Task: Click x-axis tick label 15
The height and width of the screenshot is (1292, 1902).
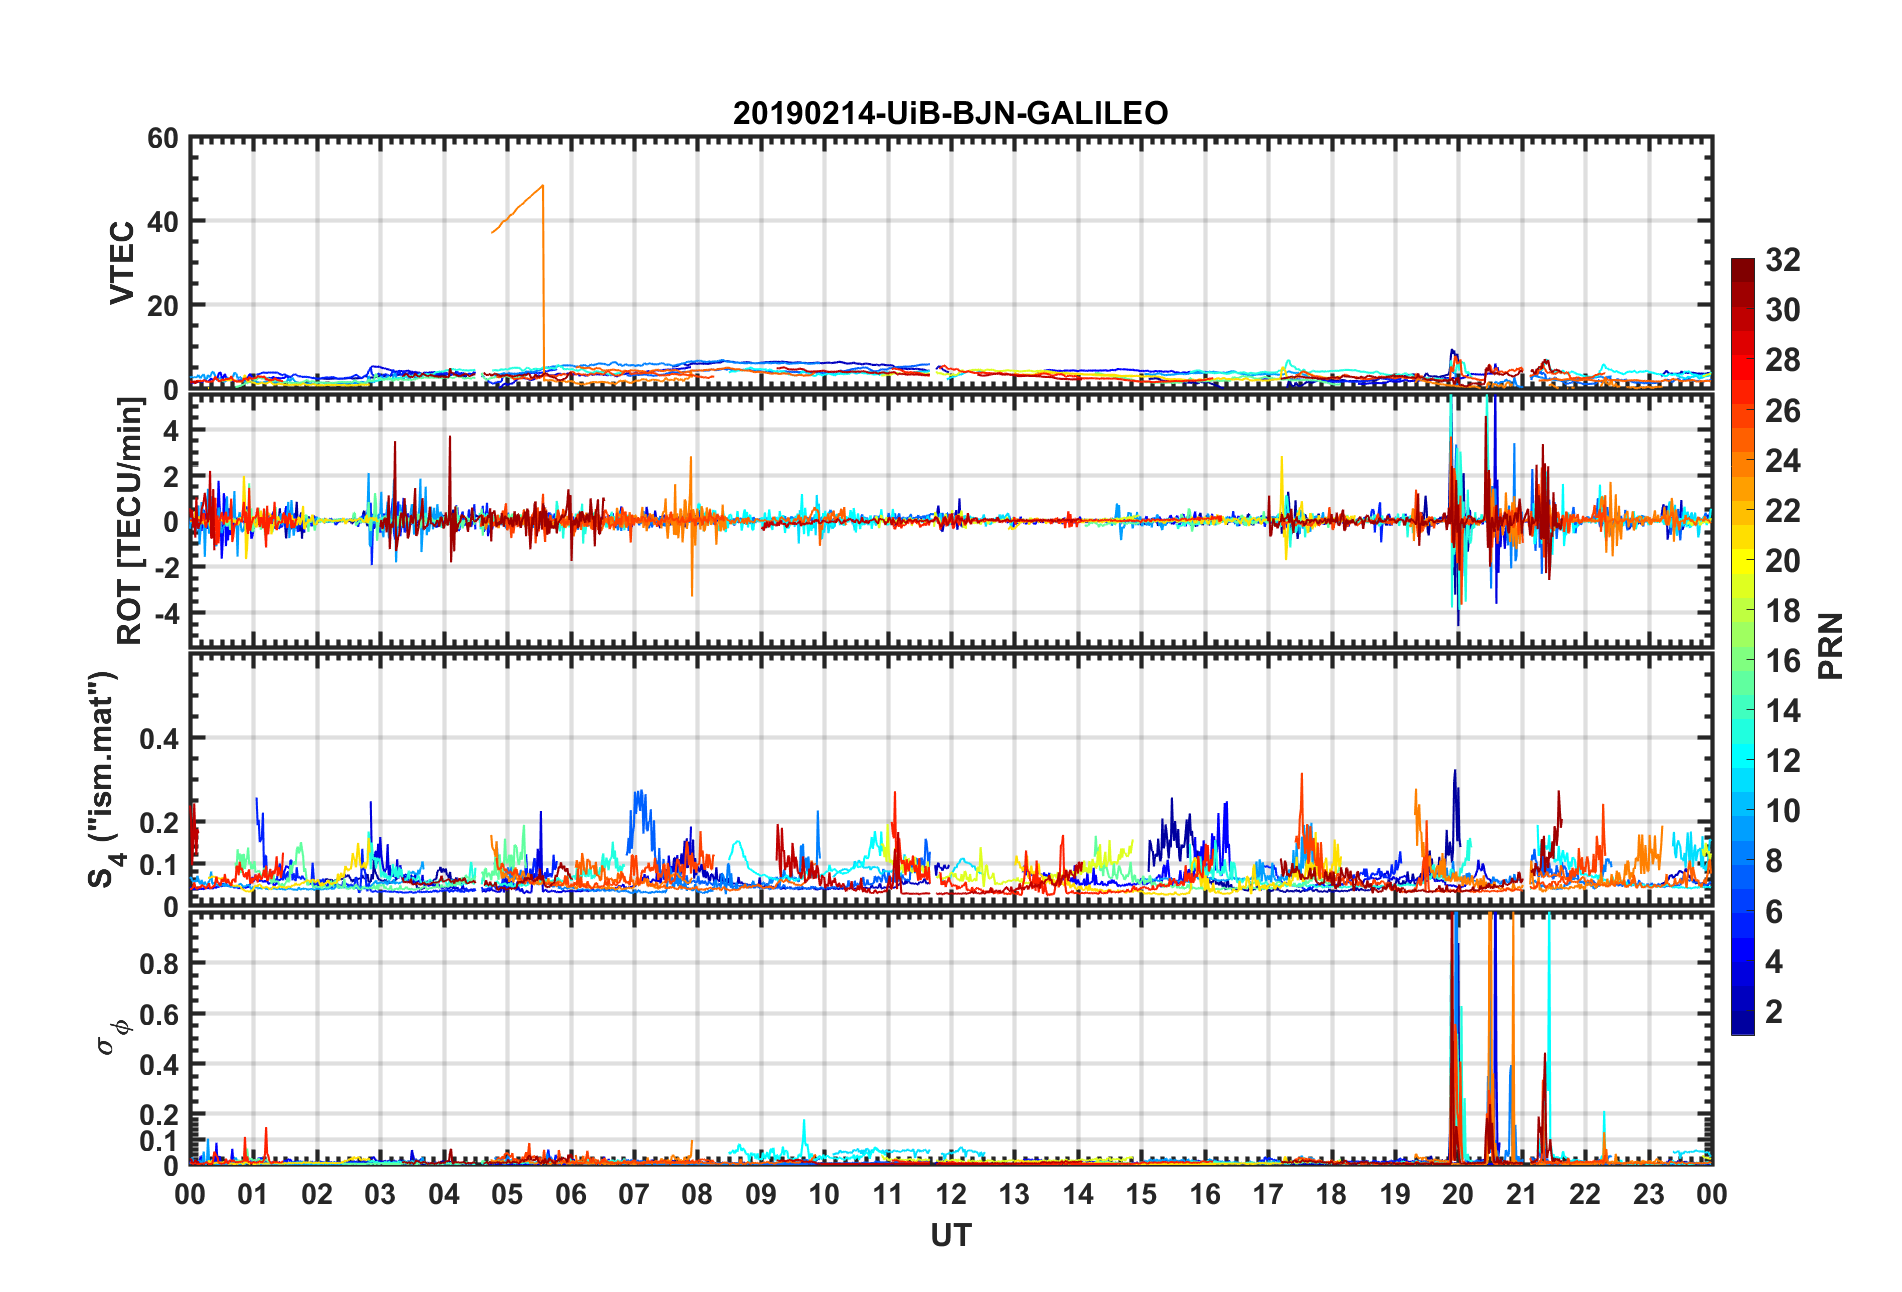Action: (x=1140, y=1194)
